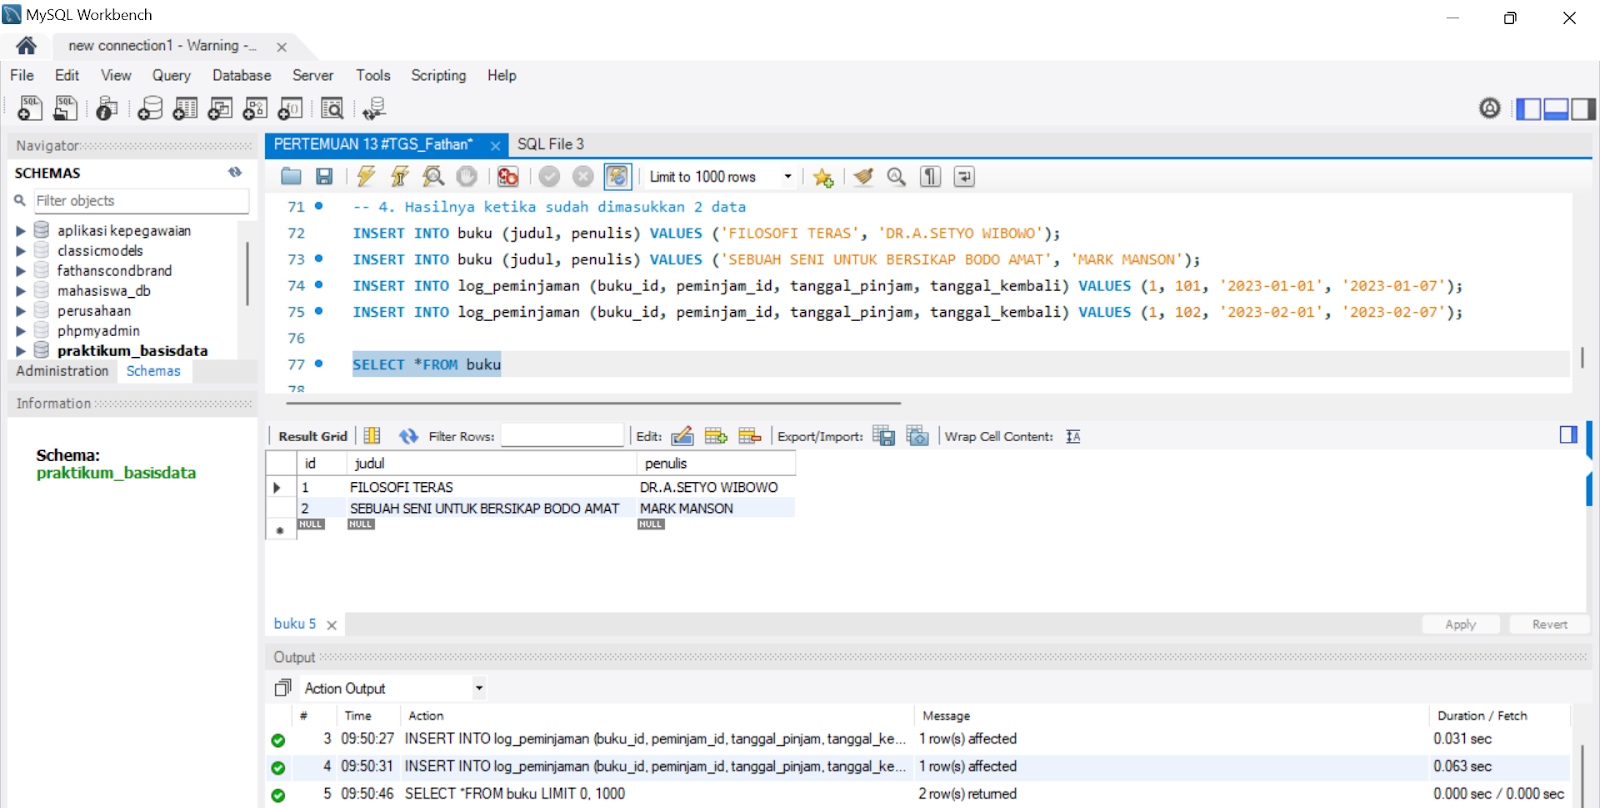
Task: Toggle result grid field types icon
Action: [372, 436]
